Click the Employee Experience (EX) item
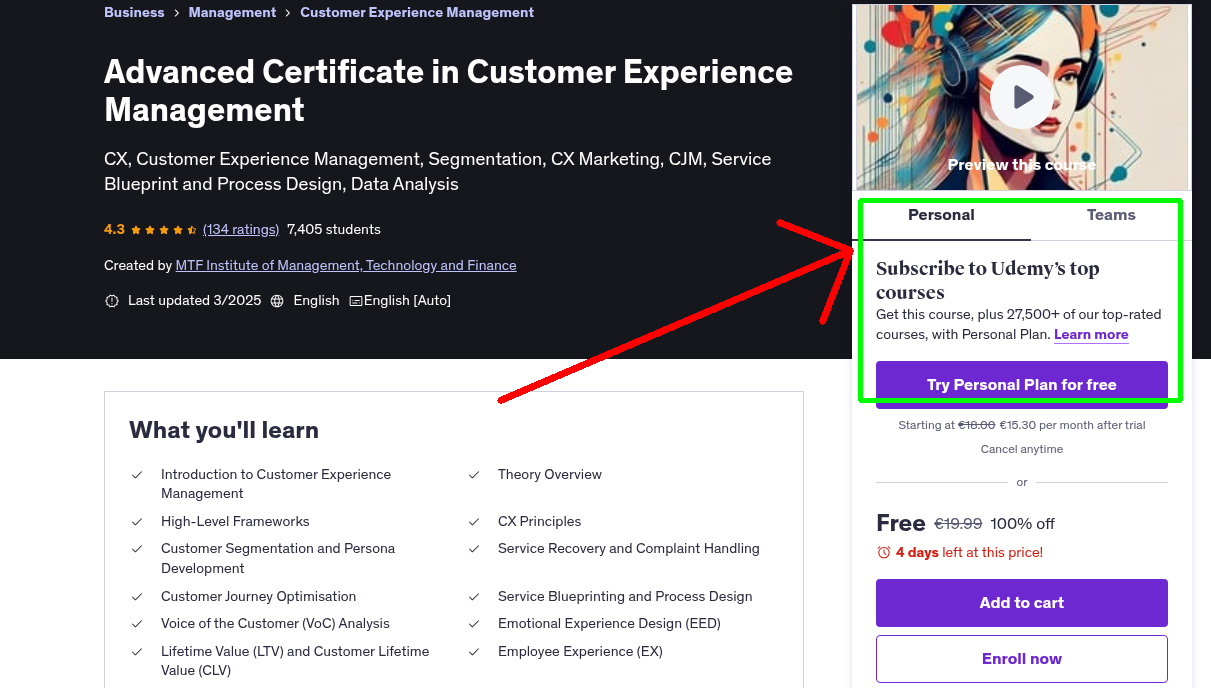Screen dimensions: 1211x688 pos(580,651)
